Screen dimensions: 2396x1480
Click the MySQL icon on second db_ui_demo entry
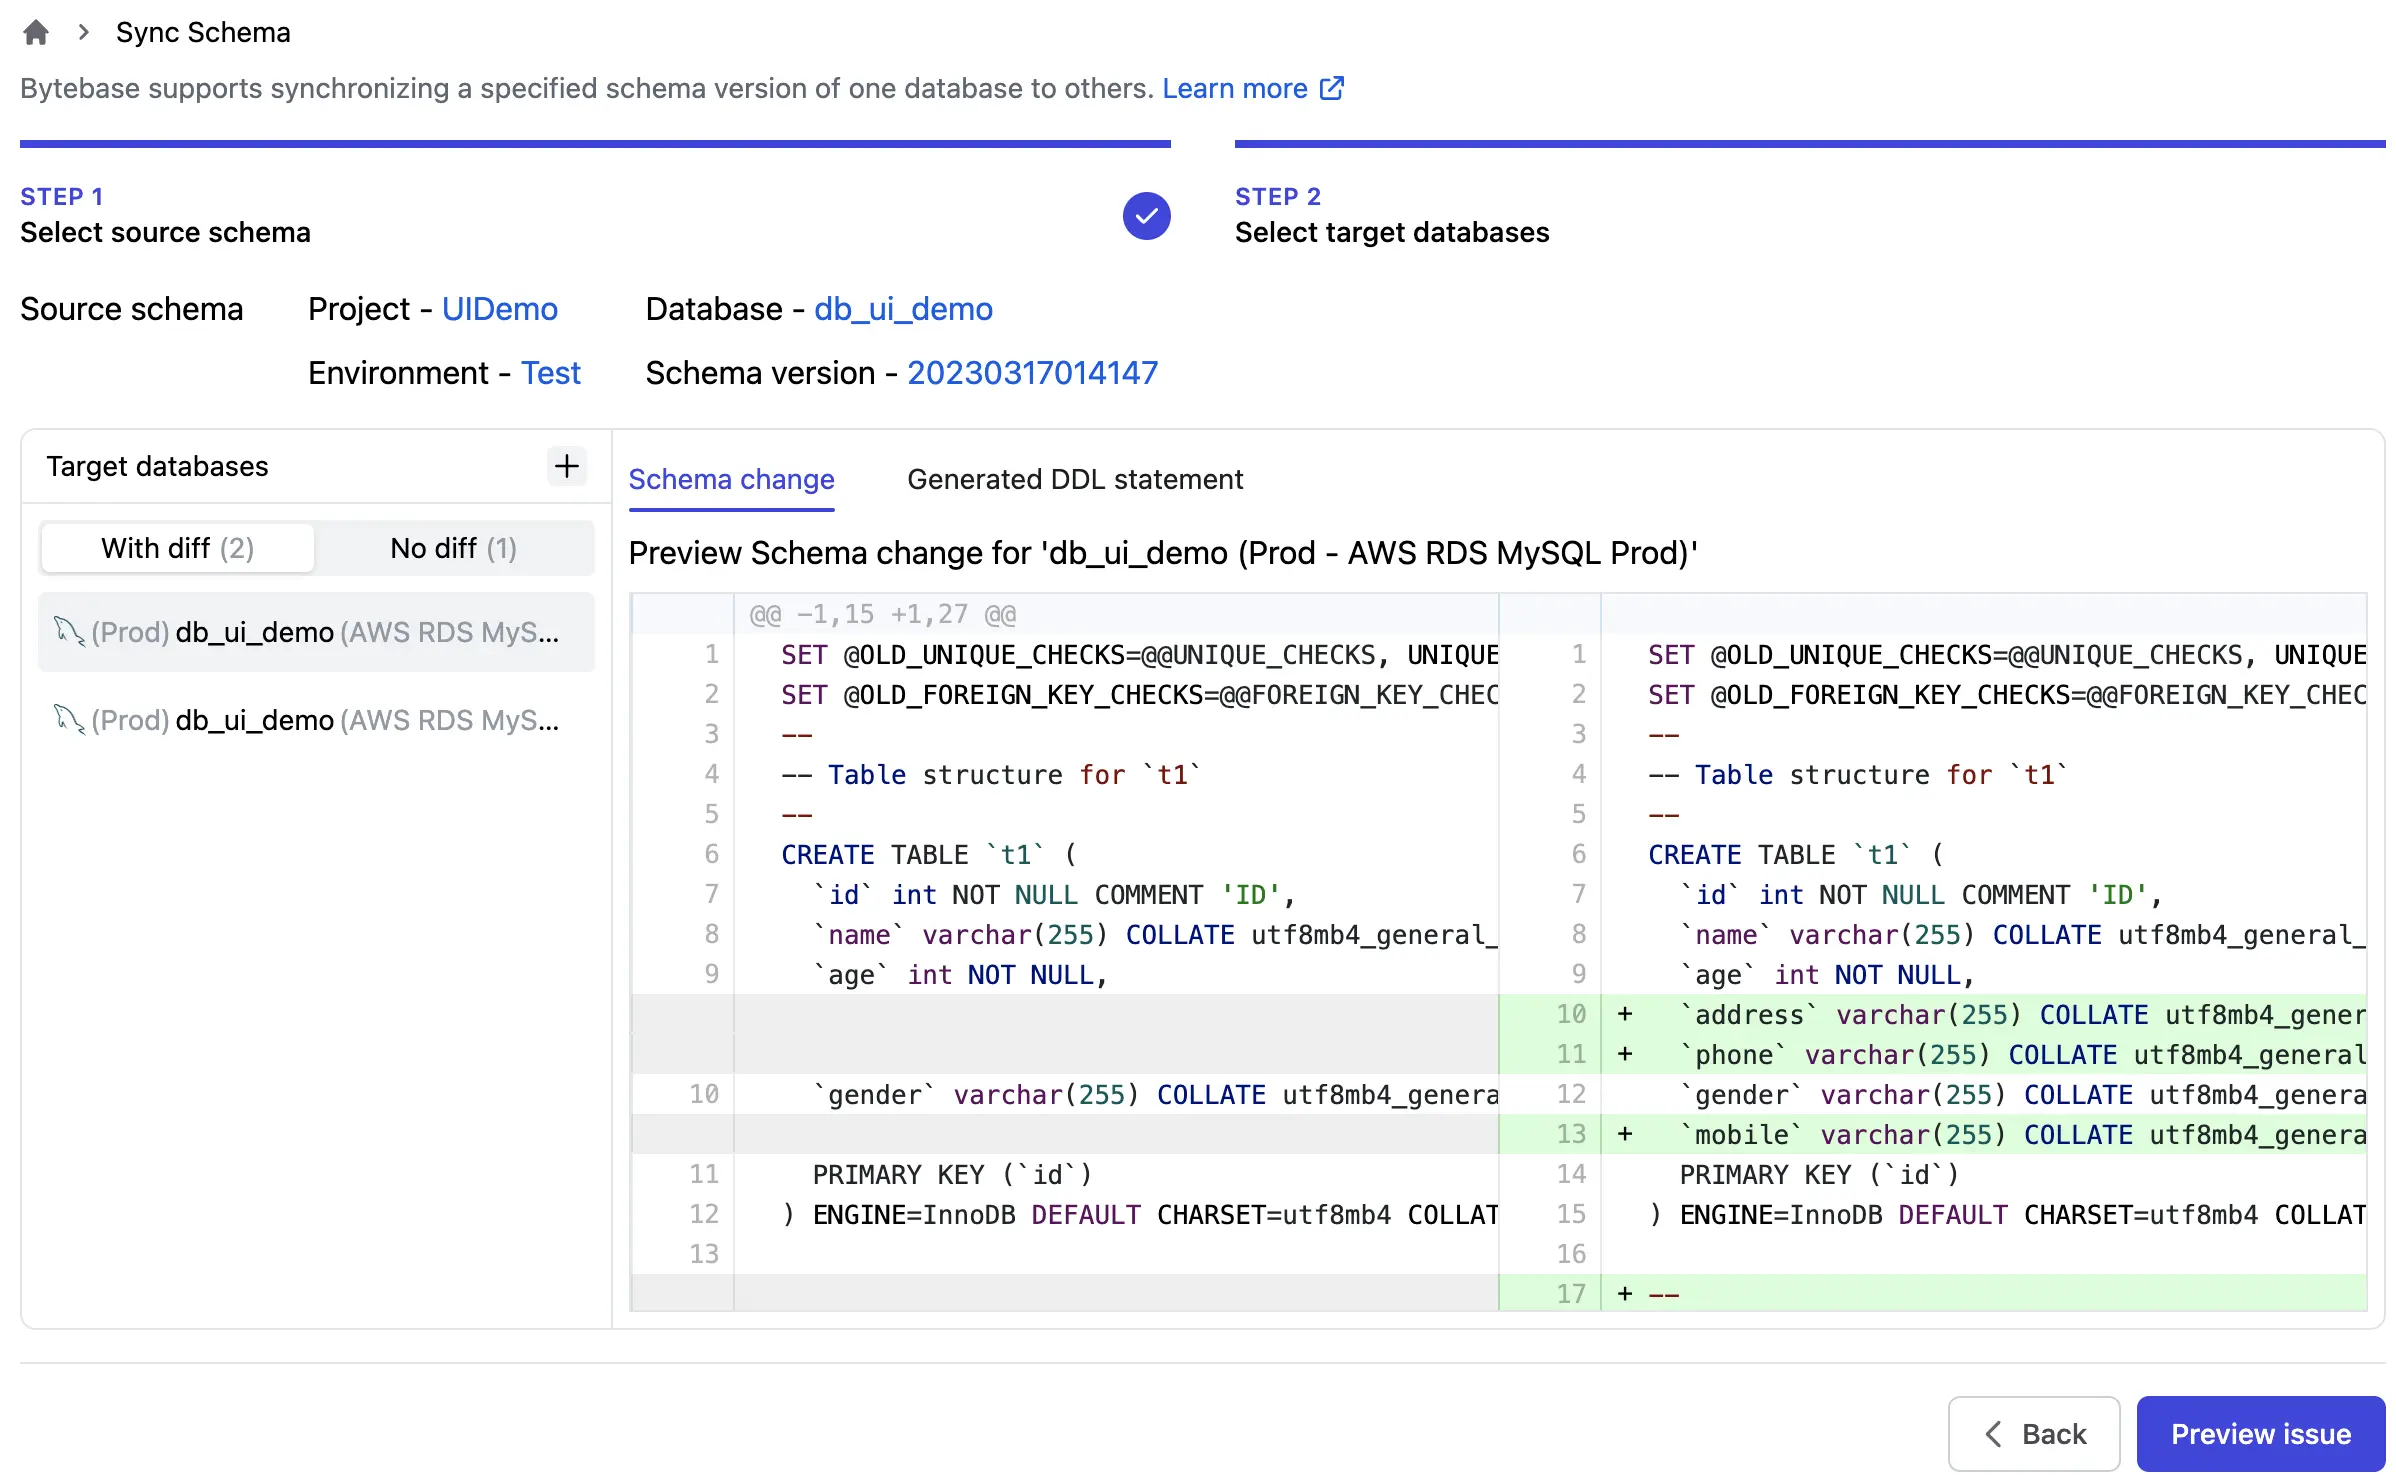click(67, 719)
